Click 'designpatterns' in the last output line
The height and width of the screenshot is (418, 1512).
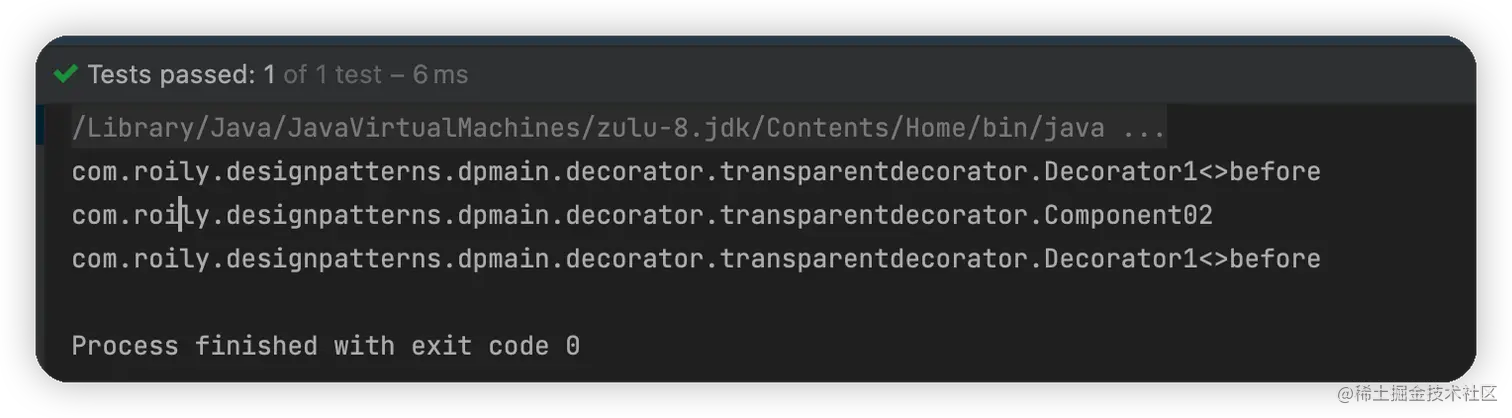(x=335, y=259)
